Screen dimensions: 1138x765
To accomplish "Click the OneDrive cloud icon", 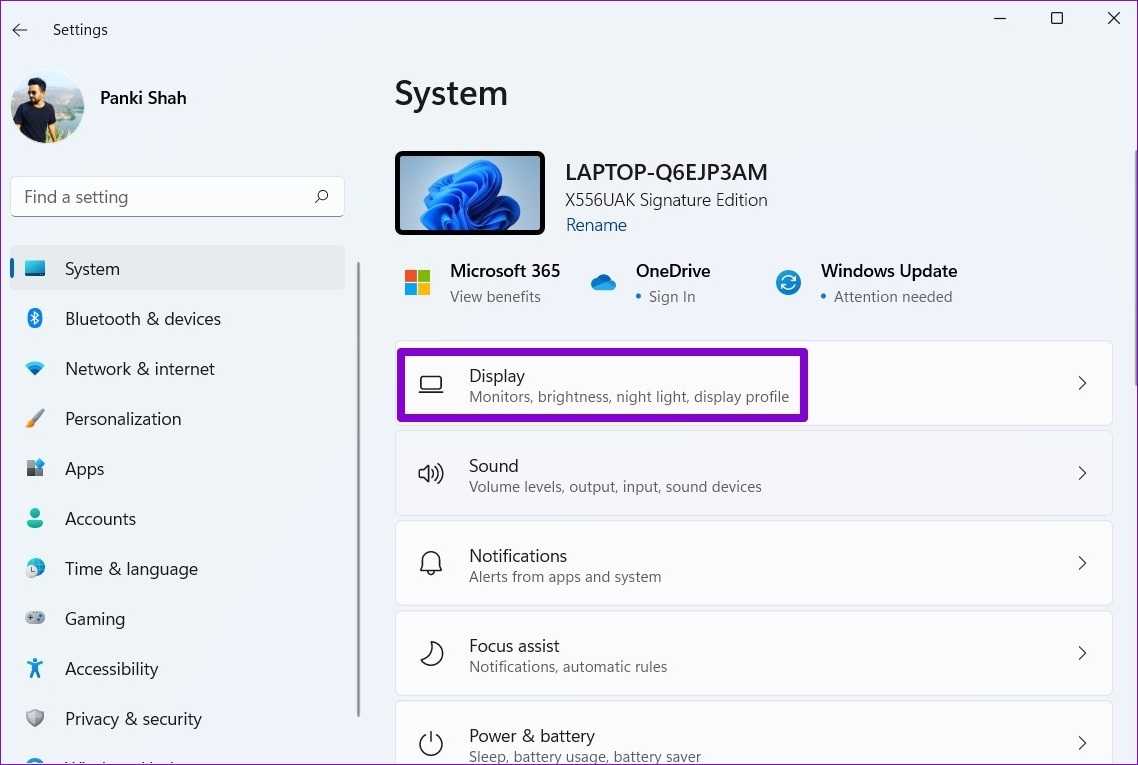I will 603,283.
